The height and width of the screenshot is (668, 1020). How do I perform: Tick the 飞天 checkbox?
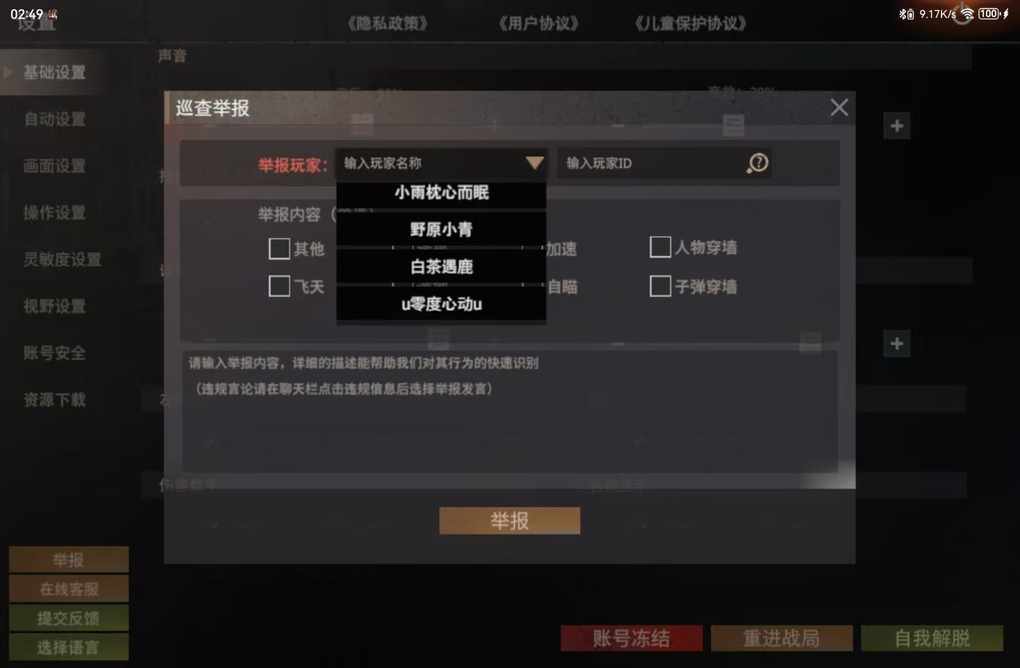[279, 286]
